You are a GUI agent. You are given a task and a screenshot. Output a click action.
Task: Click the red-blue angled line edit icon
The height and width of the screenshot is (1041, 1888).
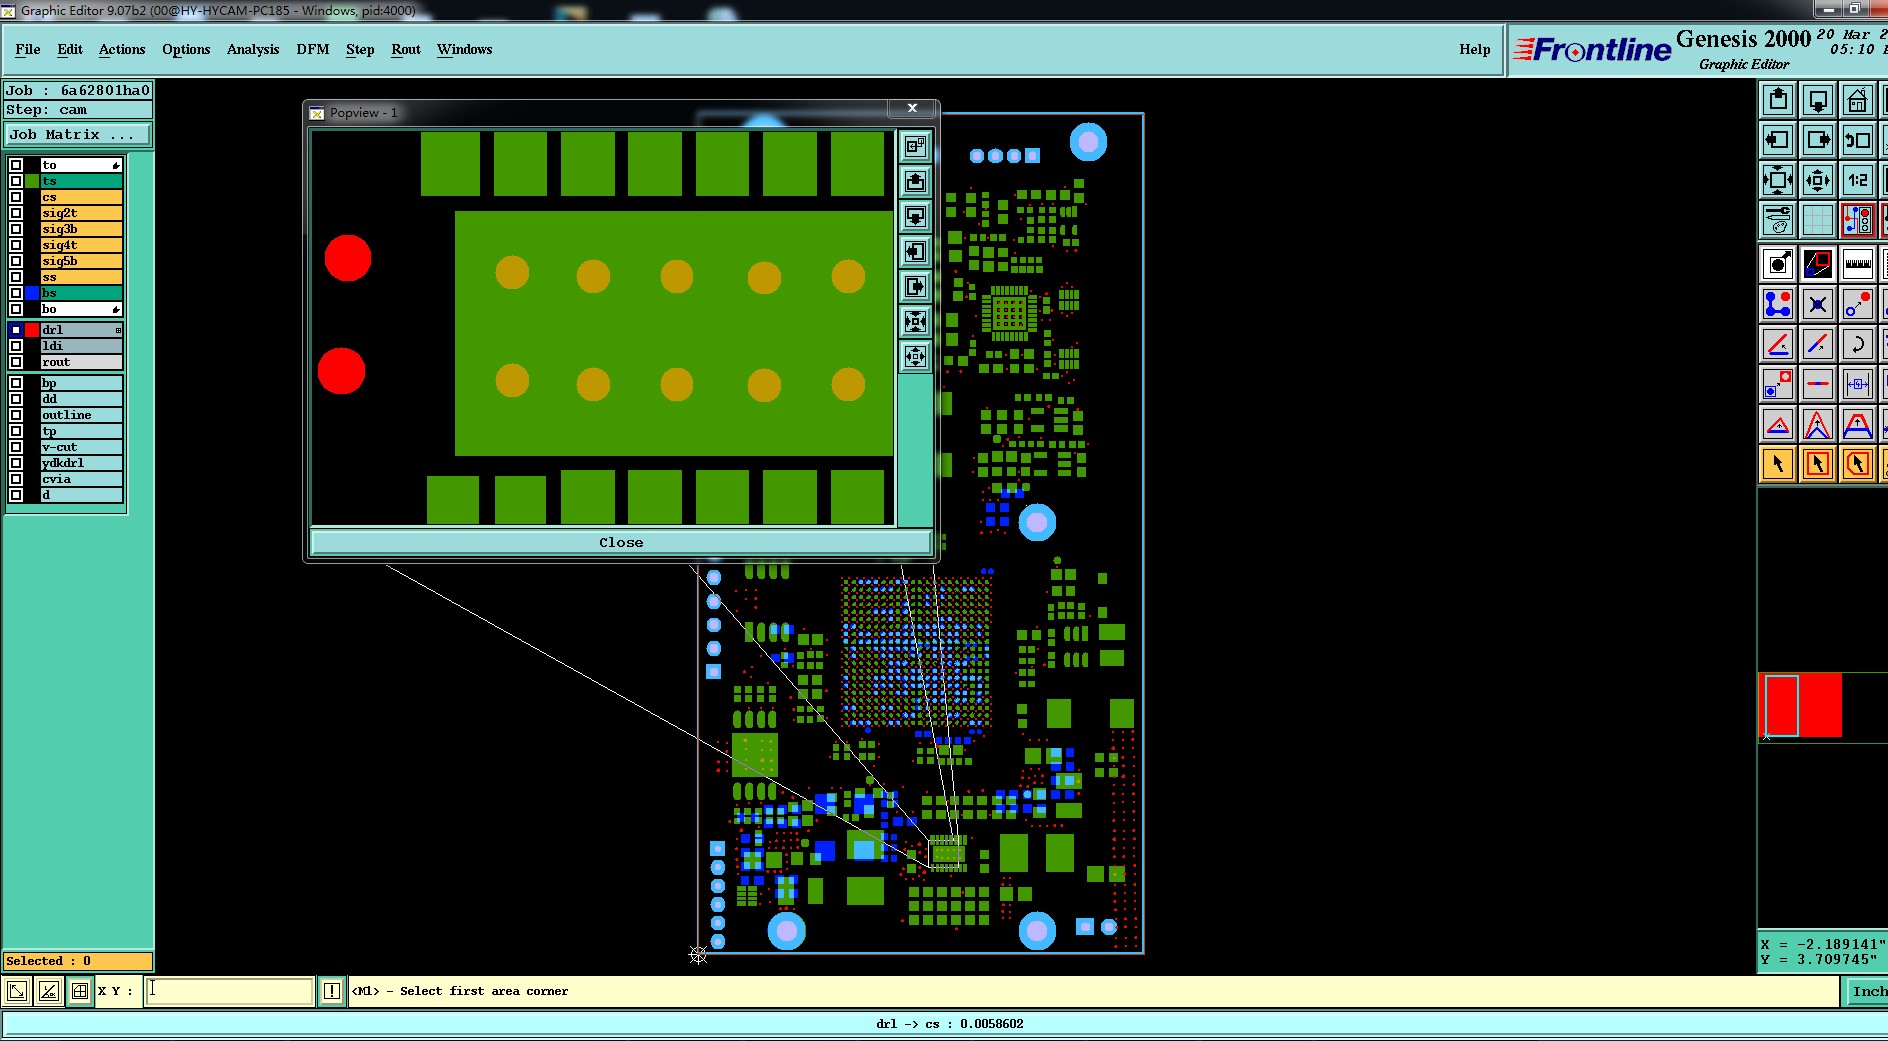coord(1778,344)
